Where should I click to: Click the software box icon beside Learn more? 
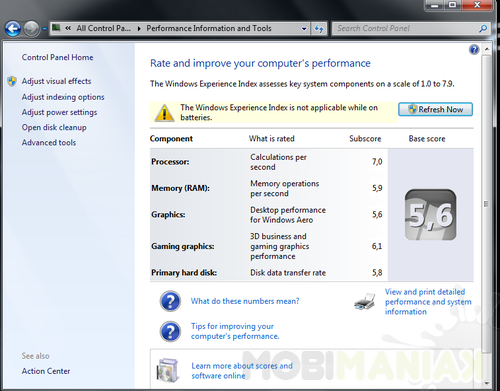(168, 371)
